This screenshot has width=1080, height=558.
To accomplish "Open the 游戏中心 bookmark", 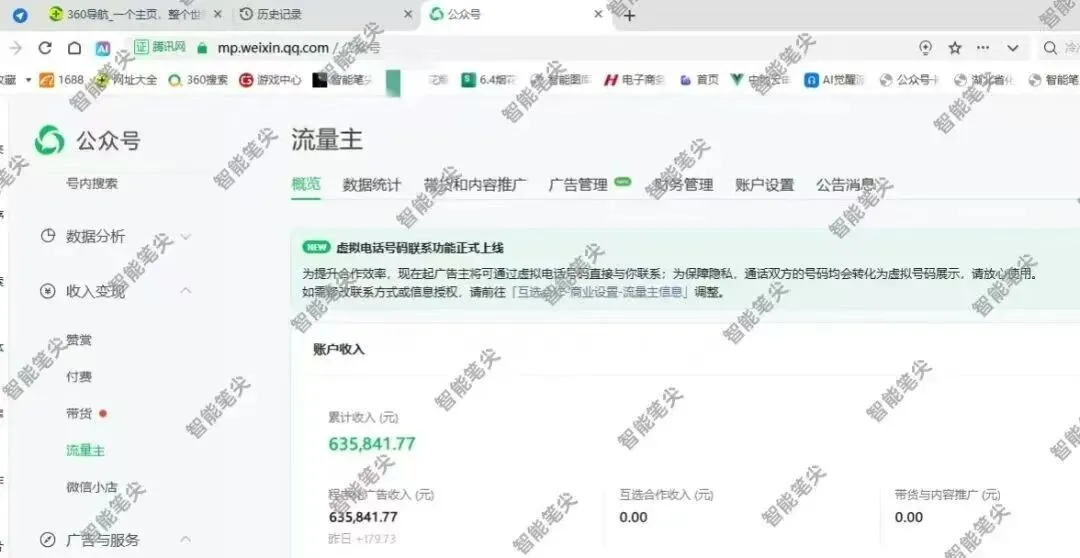I will click(270, 80).
